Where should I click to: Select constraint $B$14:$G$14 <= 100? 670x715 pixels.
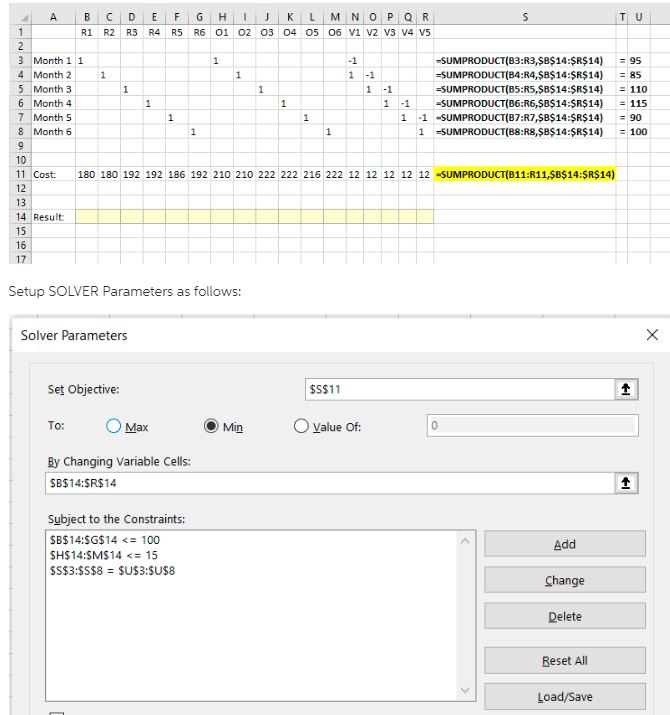click(105, 540)
